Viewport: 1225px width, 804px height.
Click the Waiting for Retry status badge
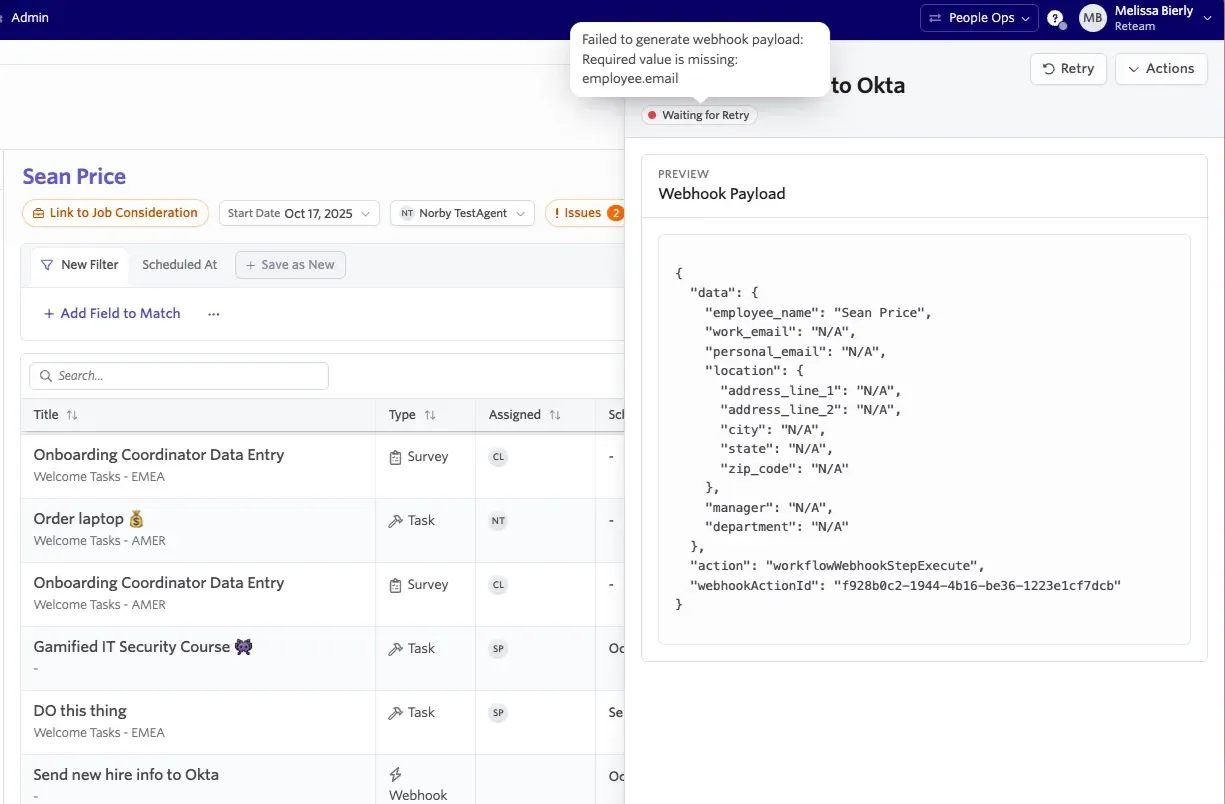click(x=700, y=115)
